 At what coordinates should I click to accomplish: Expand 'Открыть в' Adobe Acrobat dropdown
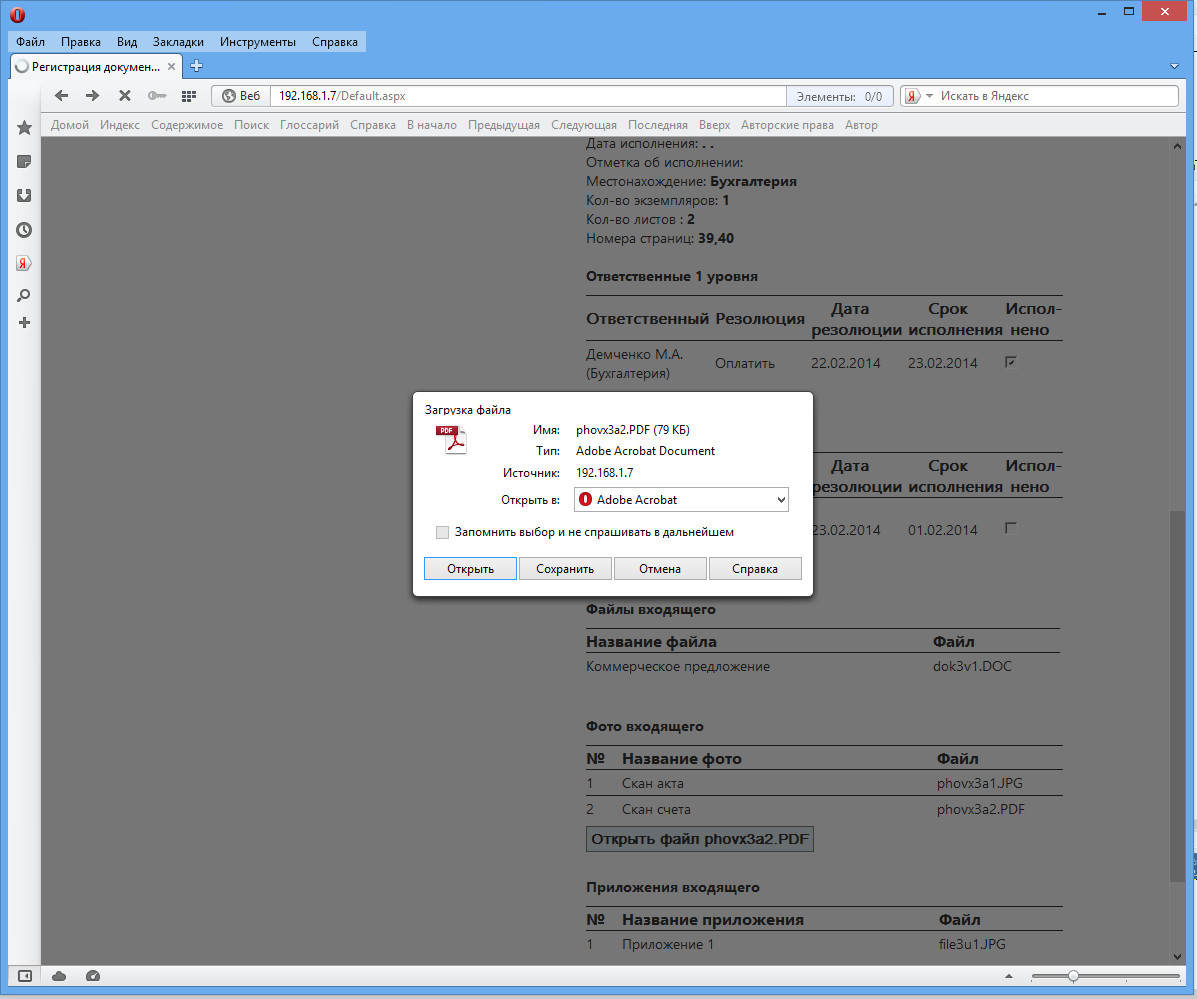click(781, 499)
